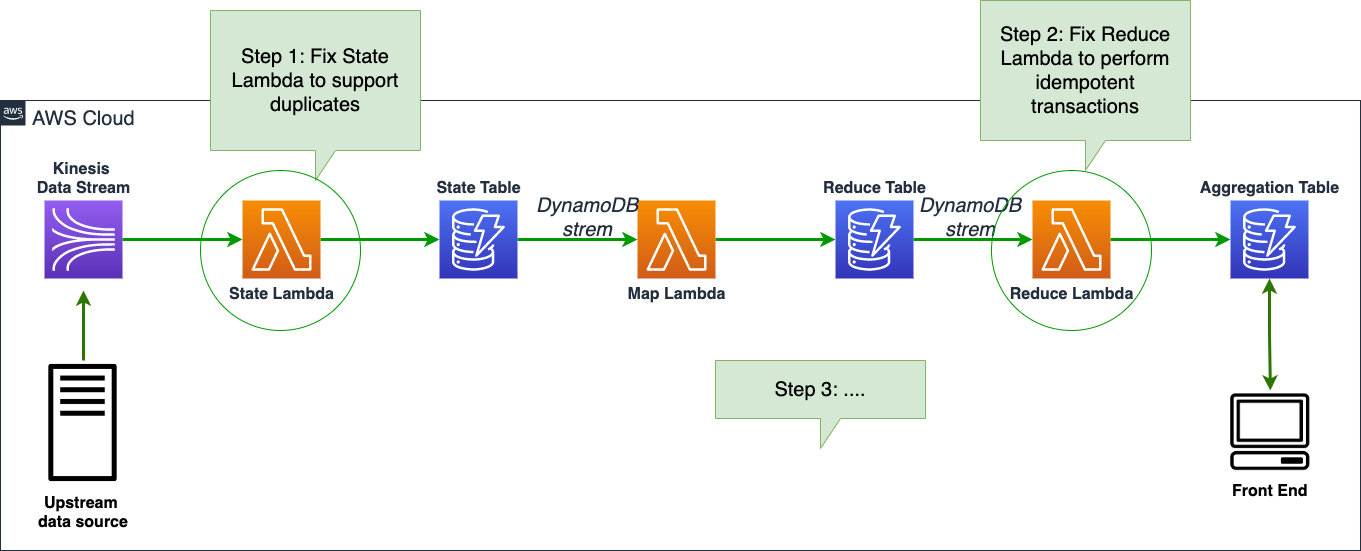Click the Aggregation Table DynamoDB icon
Screen dimensions: 1361x551
click(1269, 239)
